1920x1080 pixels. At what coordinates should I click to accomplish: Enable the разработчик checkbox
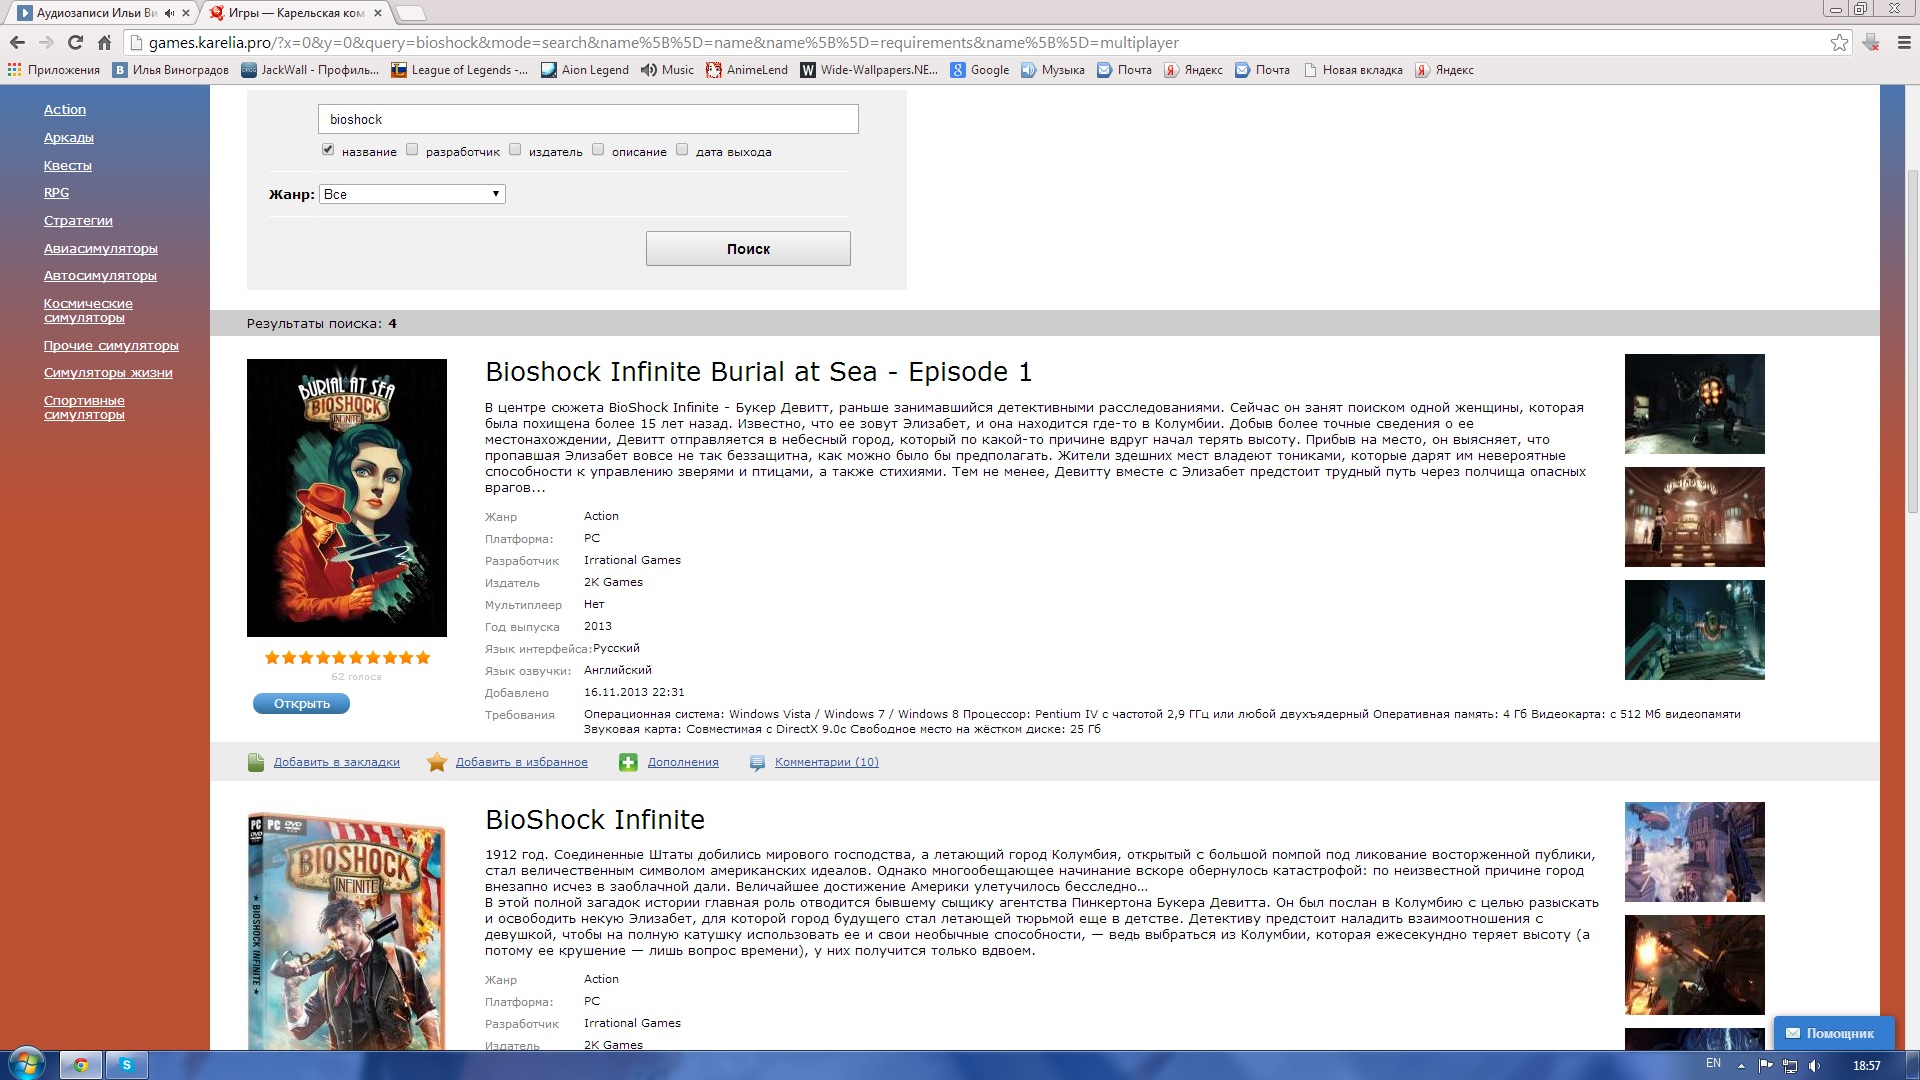pyautogui.click(x=412, y=150)
